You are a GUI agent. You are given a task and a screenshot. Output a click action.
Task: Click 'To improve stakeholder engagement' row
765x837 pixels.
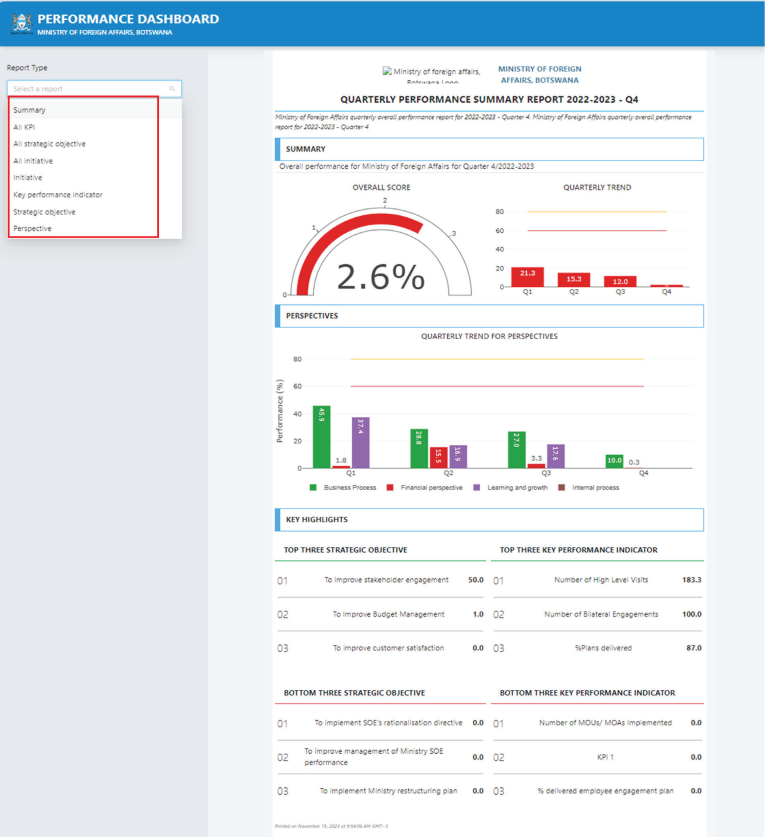[380, 580]
